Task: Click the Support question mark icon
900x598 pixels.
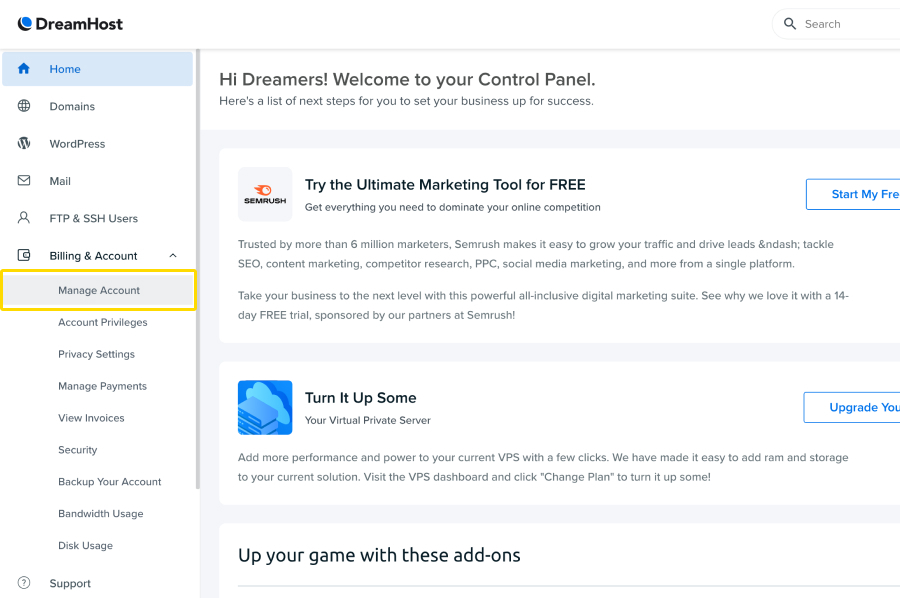Action: coord(24,583)
